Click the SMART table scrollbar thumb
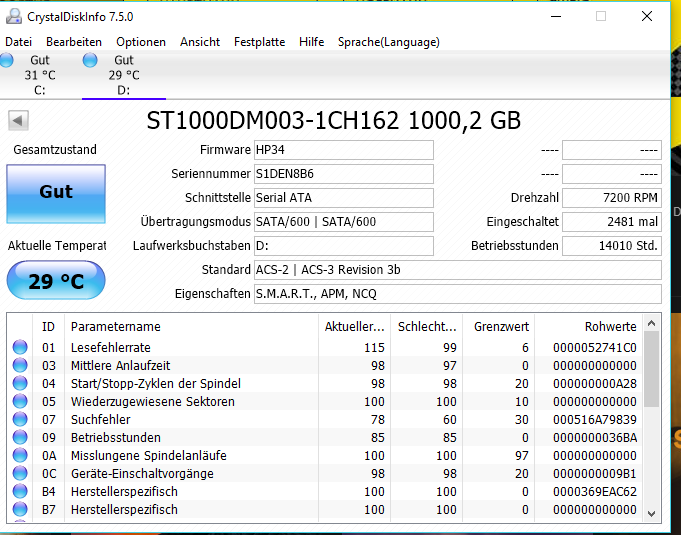681x535 pixels. coord(651,369)
